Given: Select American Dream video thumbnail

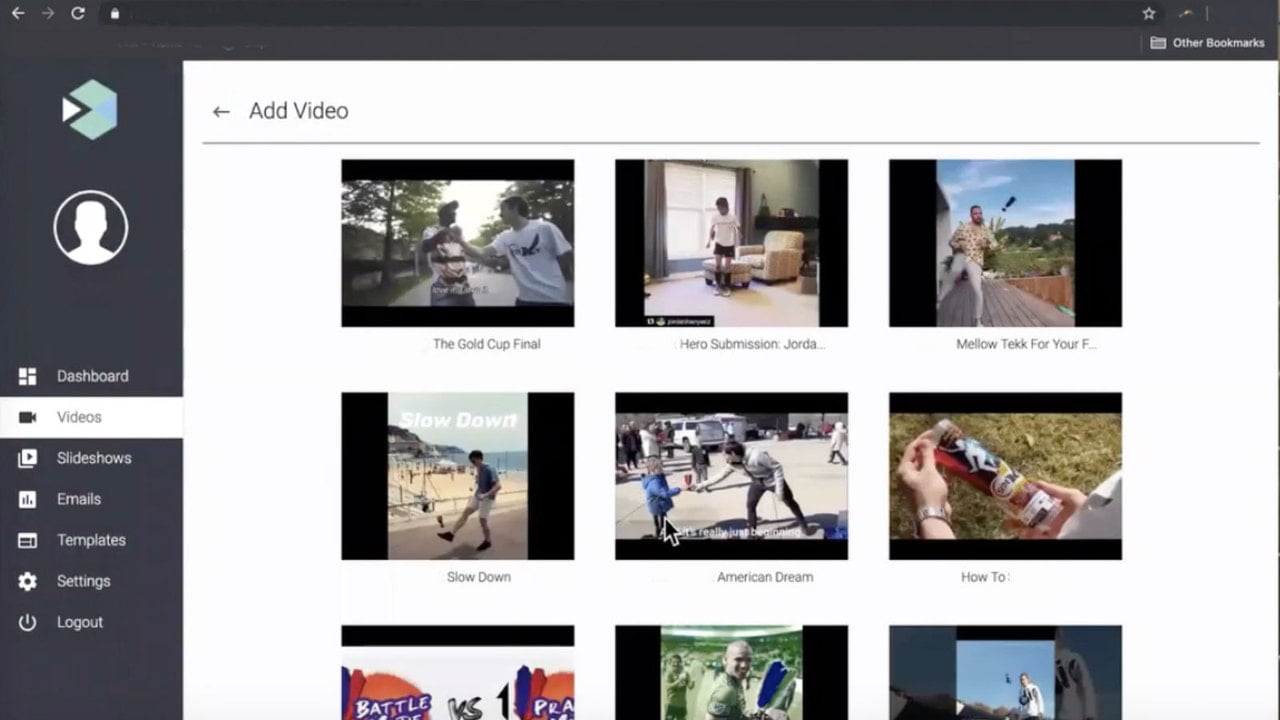Looking at the screenshot, I should coord(731,476).
